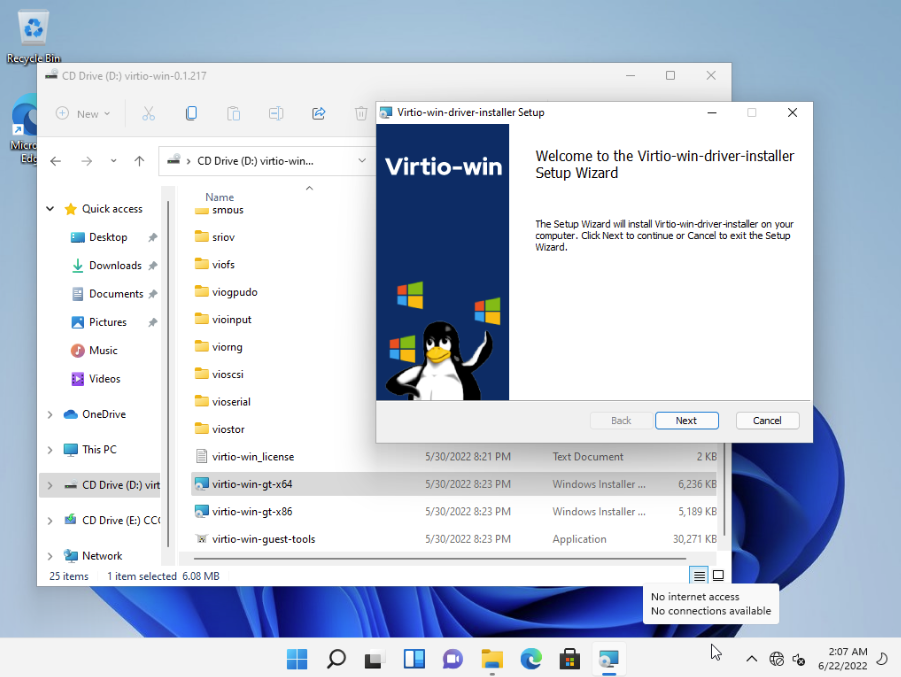This screenshot has width=901, height=677.
Task: Expand the This PC tree node
Action: pyautogui.click(x=50, y=450)
